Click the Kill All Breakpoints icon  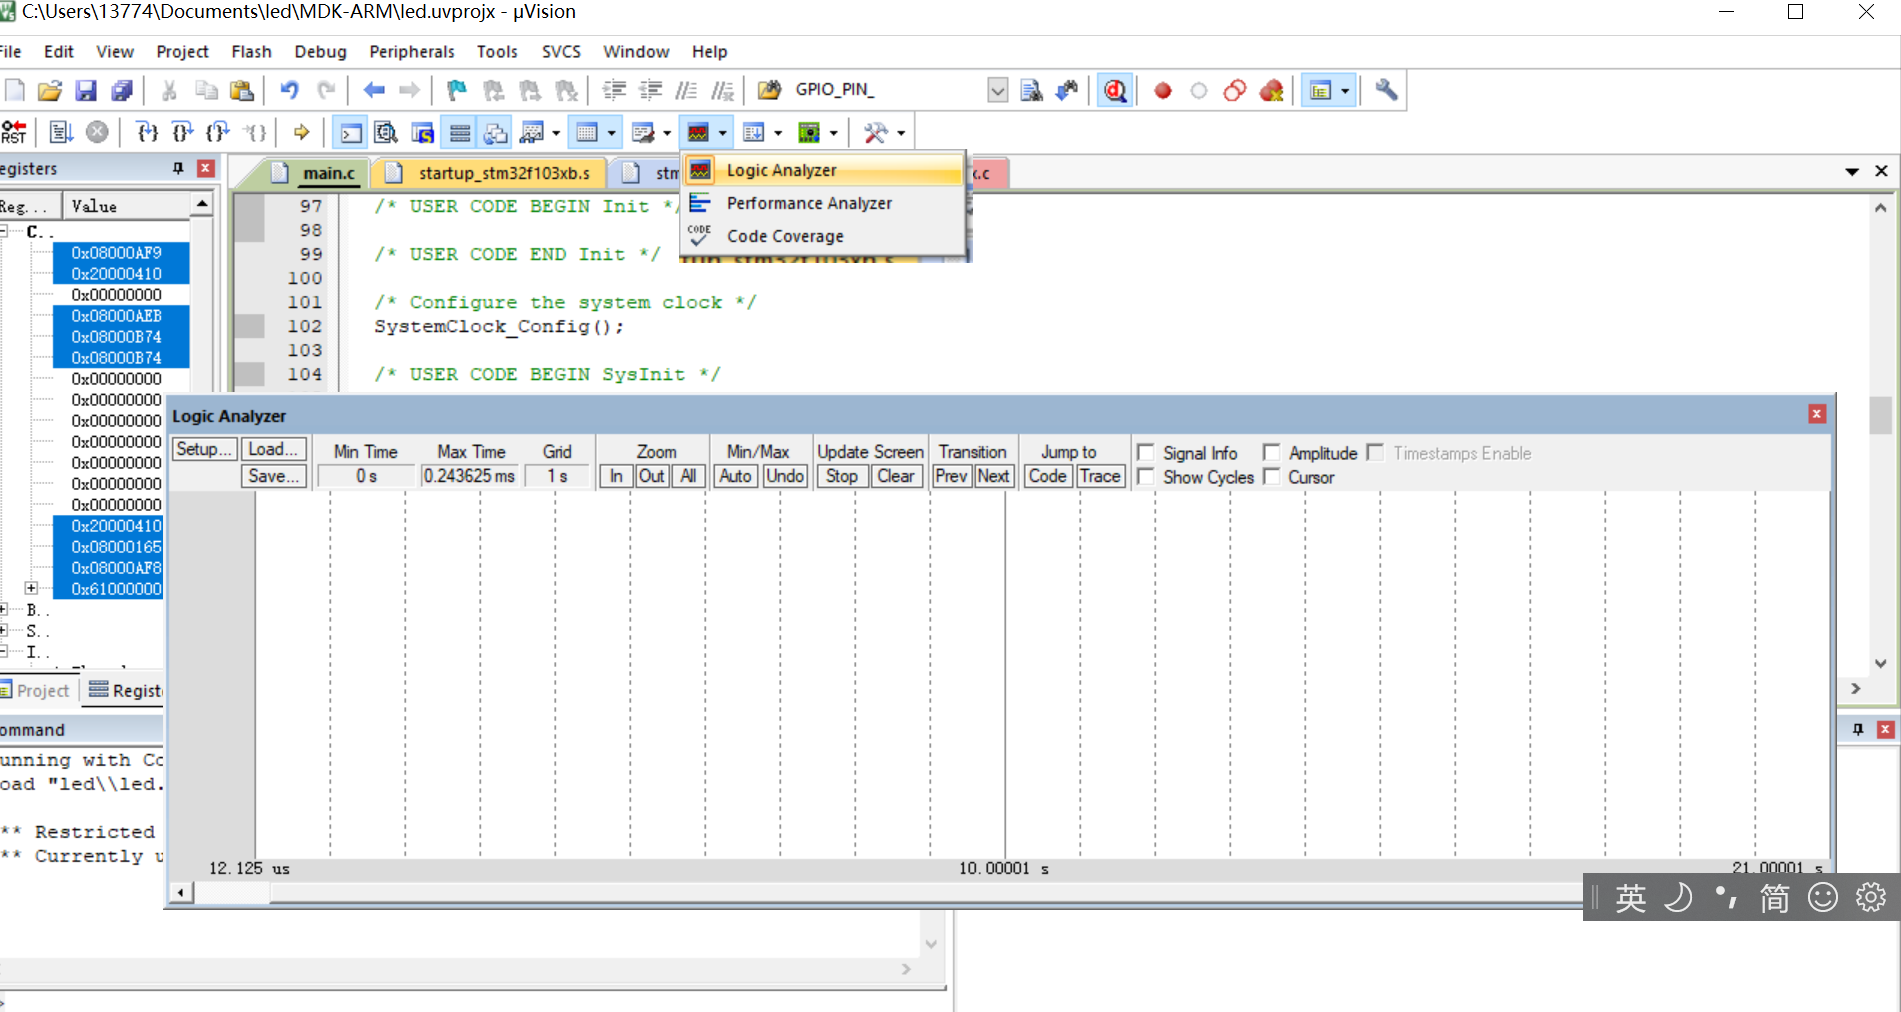coord(1271,91)
